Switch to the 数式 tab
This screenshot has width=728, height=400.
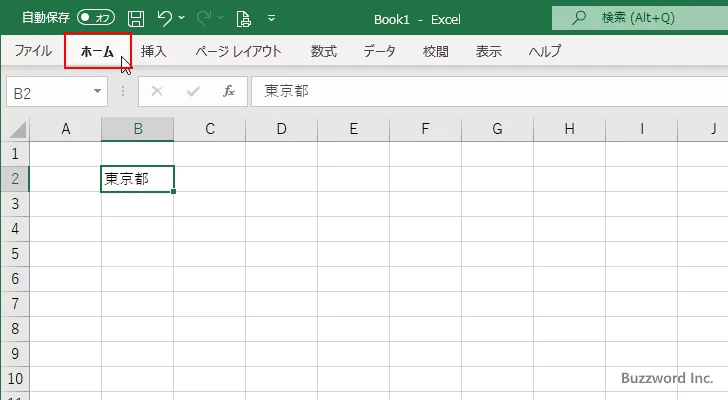(324, 51)
